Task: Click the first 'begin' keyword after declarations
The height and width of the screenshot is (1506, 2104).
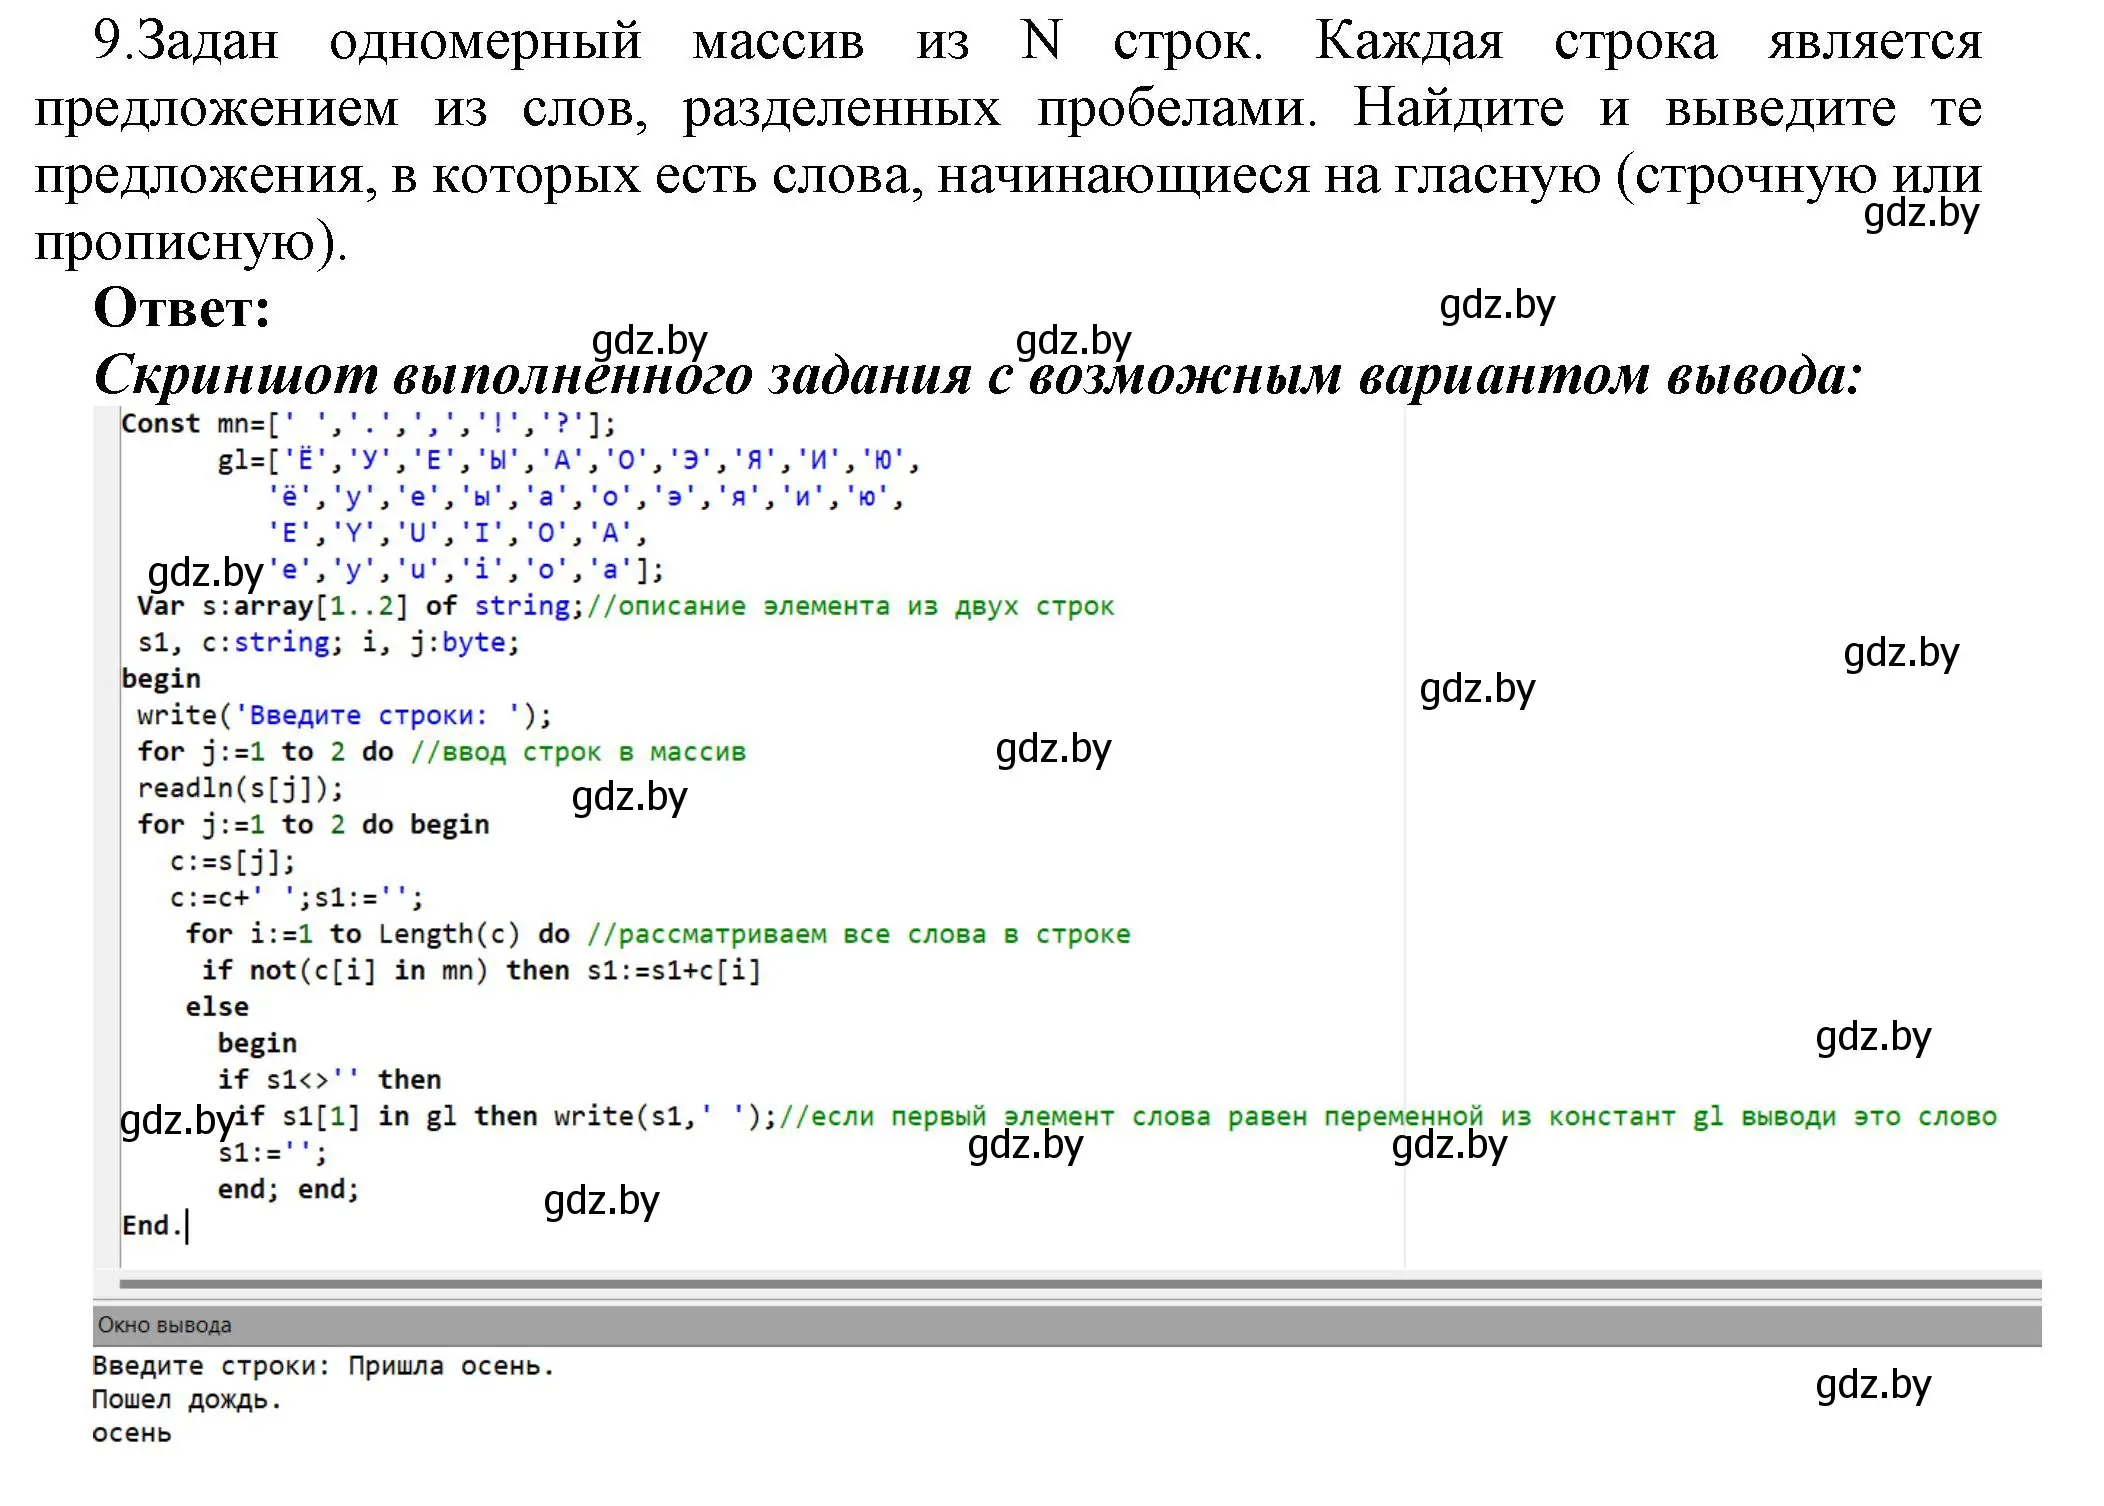Action: 161,679
